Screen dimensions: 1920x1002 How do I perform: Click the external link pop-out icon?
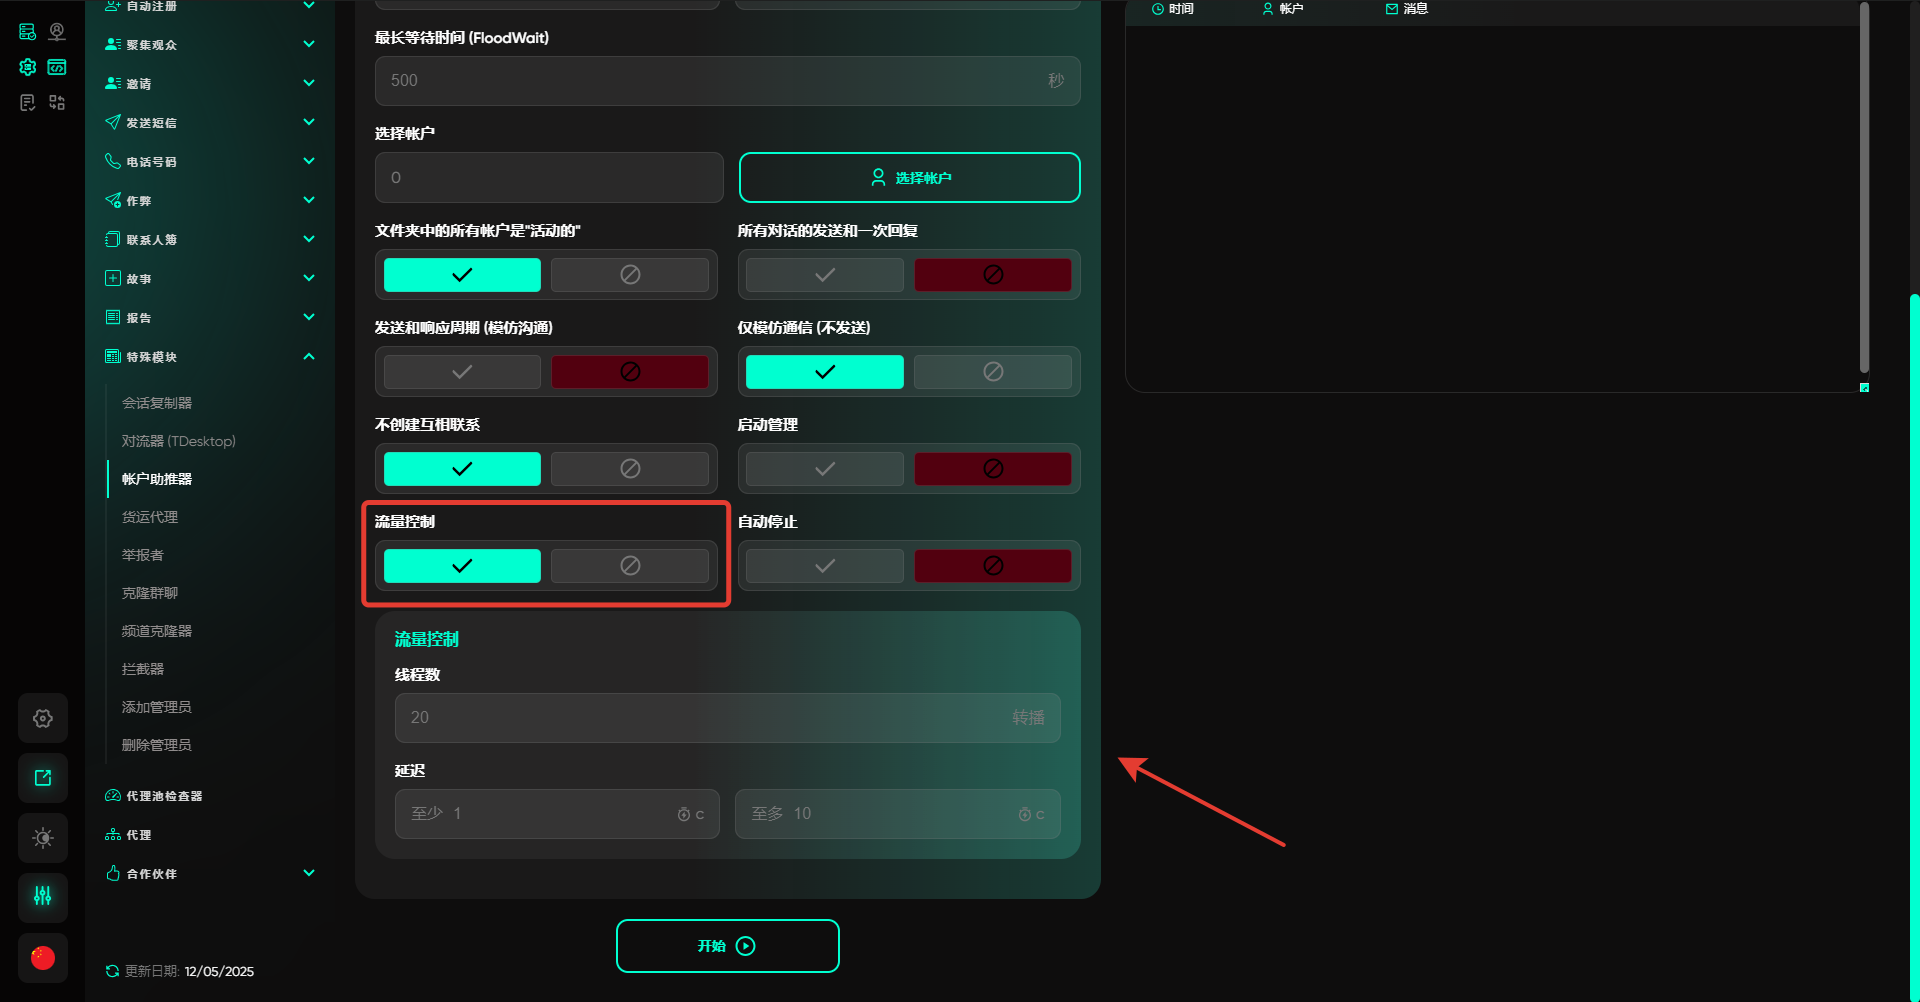click(x=43, y=778)
